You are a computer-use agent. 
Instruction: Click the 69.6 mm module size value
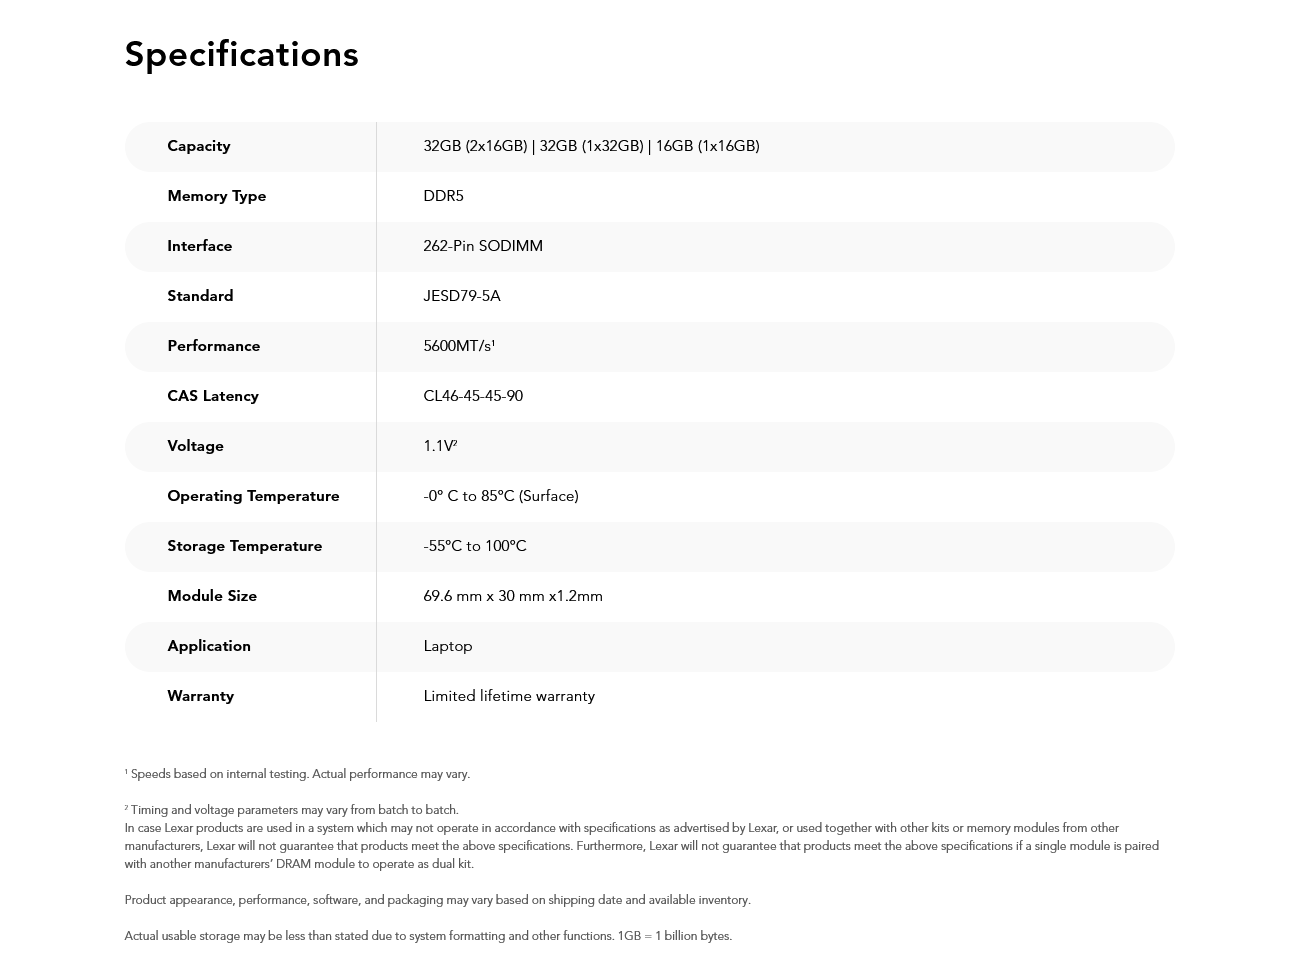[x=513, y=596]
